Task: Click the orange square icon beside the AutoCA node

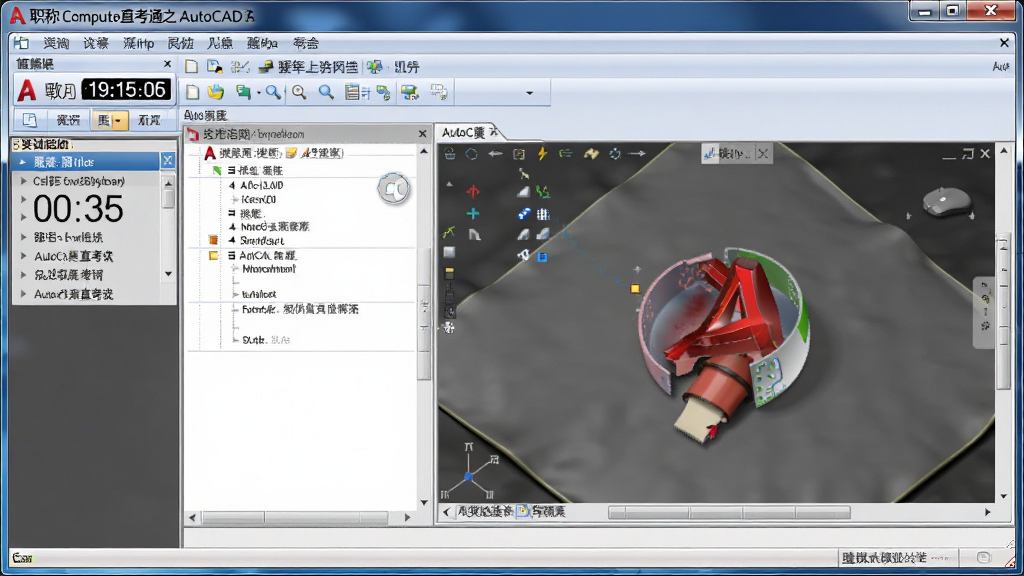Action: [214, 256]
